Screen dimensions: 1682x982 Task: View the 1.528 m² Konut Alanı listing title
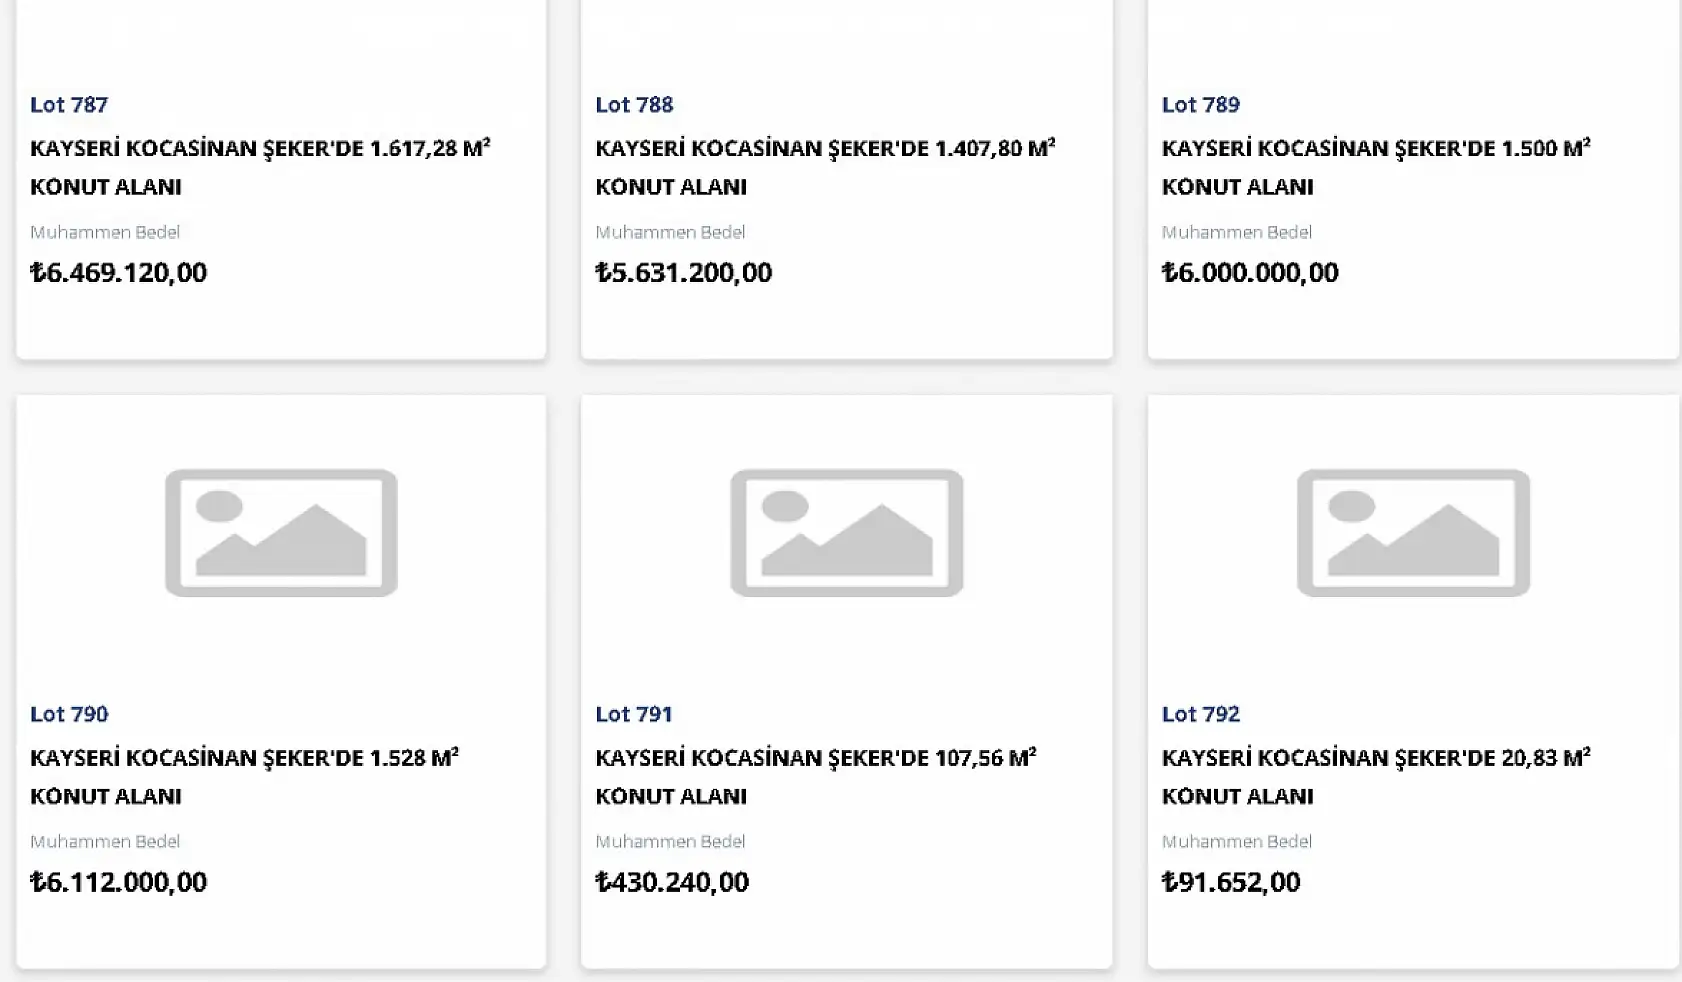pyautogui.click(x=243, y=776)
